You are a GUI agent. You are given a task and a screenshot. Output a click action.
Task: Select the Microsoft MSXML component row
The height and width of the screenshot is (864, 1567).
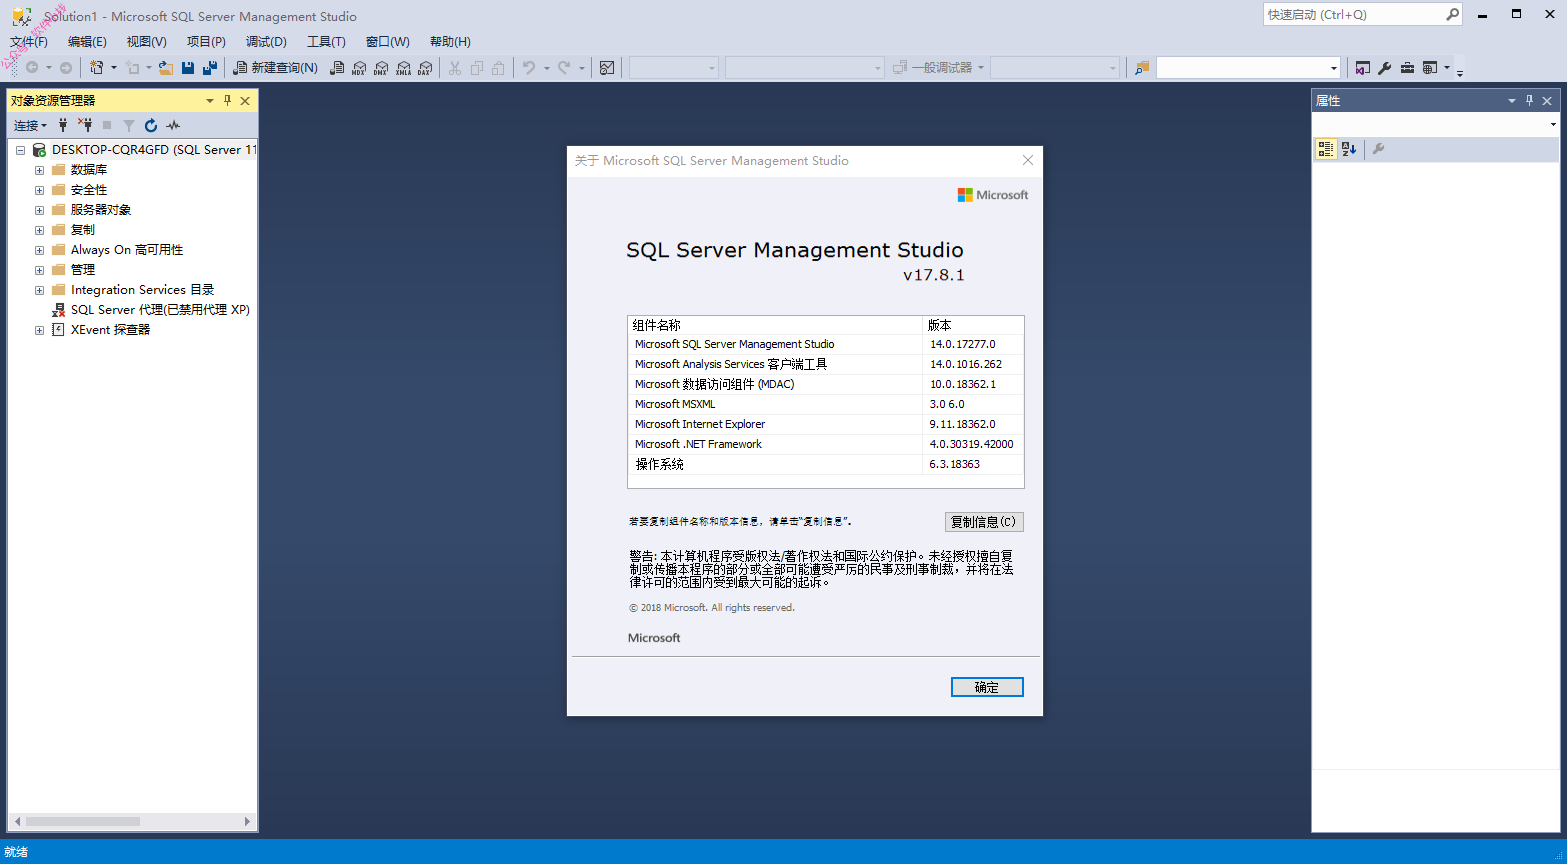[x=825, y=404]
